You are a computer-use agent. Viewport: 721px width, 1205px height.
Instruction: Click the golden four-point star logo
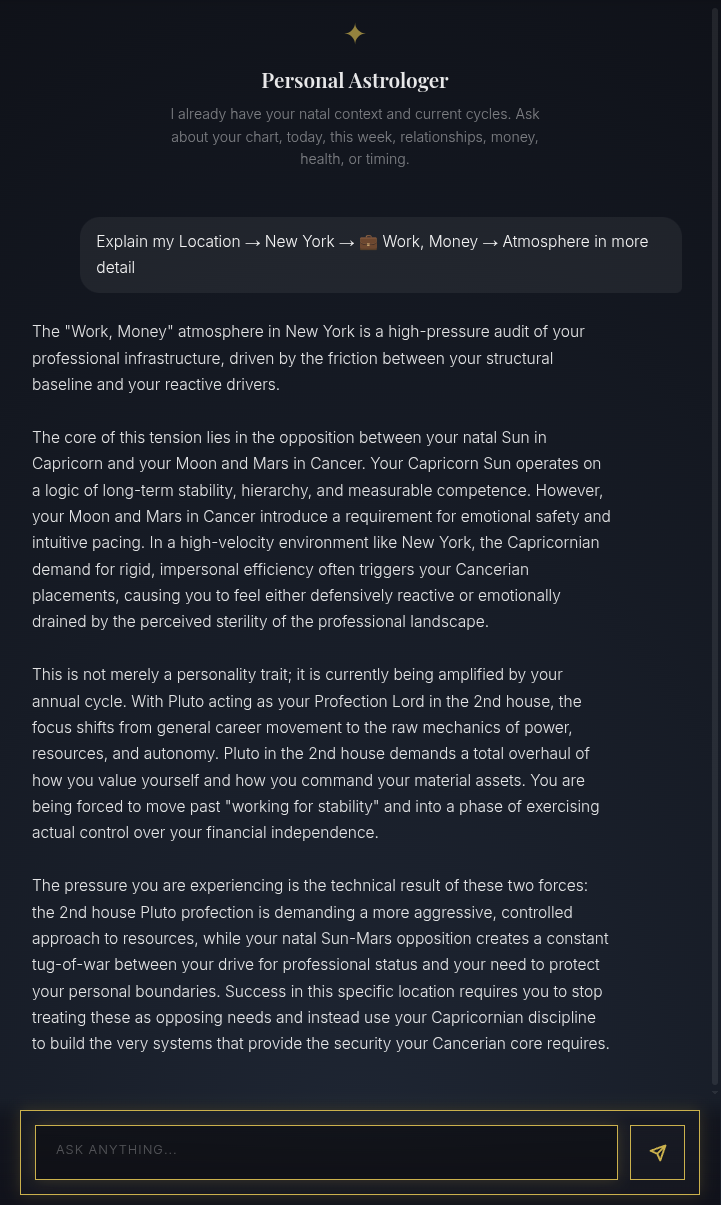[355, 34]
